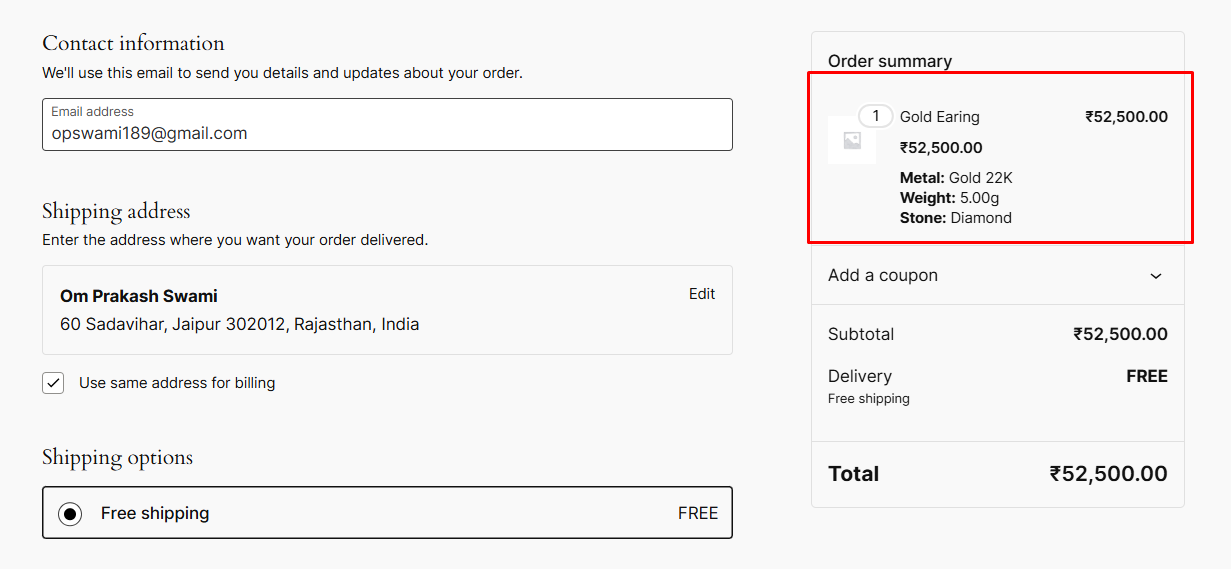
Task: Click the Subtotal row
Action: (998, 334)
